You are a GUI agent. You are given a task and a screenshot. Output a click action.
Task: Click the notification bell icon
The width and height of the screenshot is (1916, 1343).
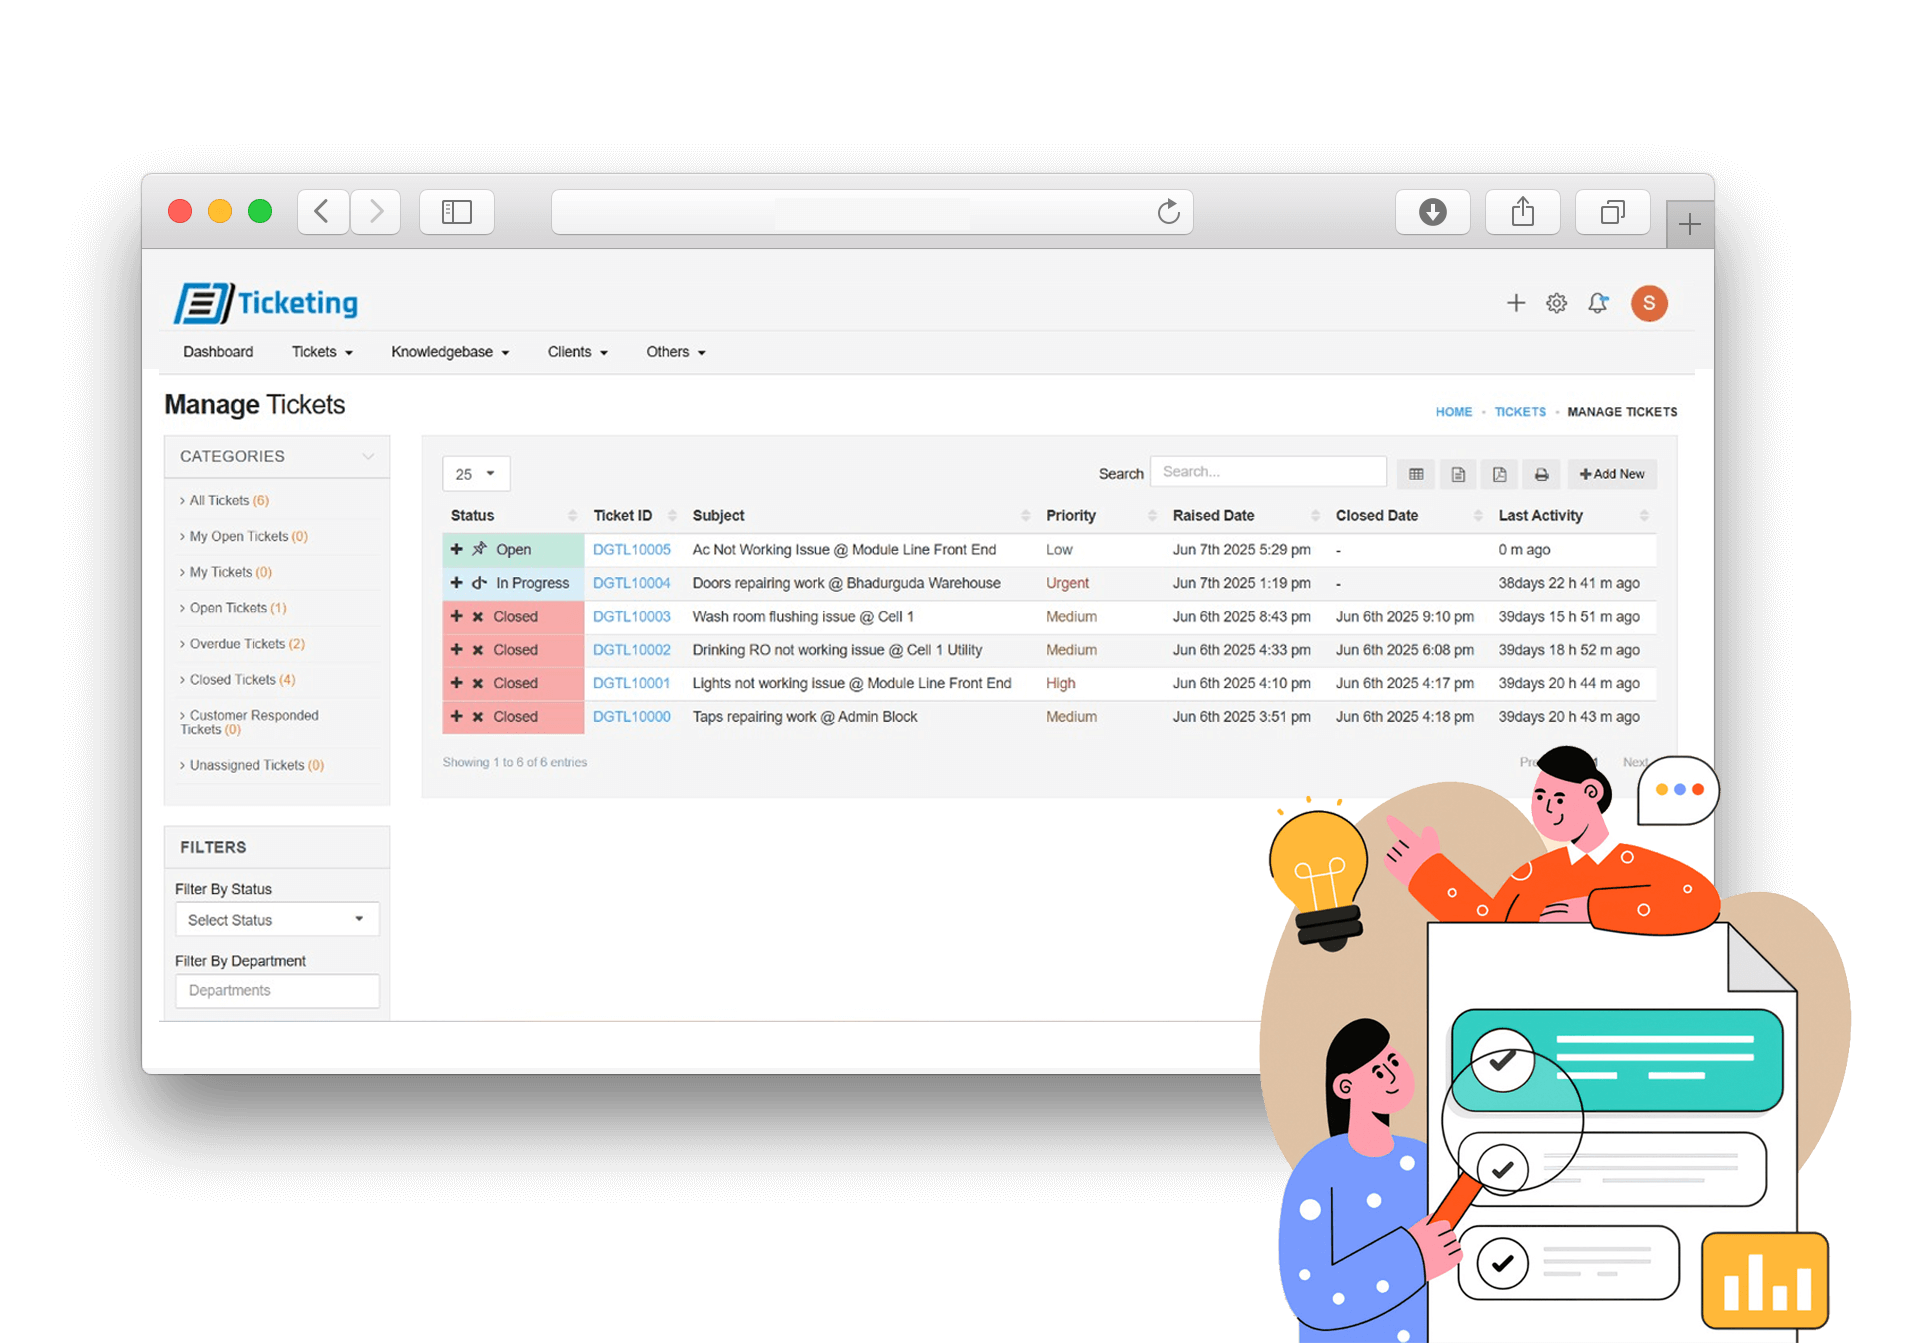pos(1597,303)
